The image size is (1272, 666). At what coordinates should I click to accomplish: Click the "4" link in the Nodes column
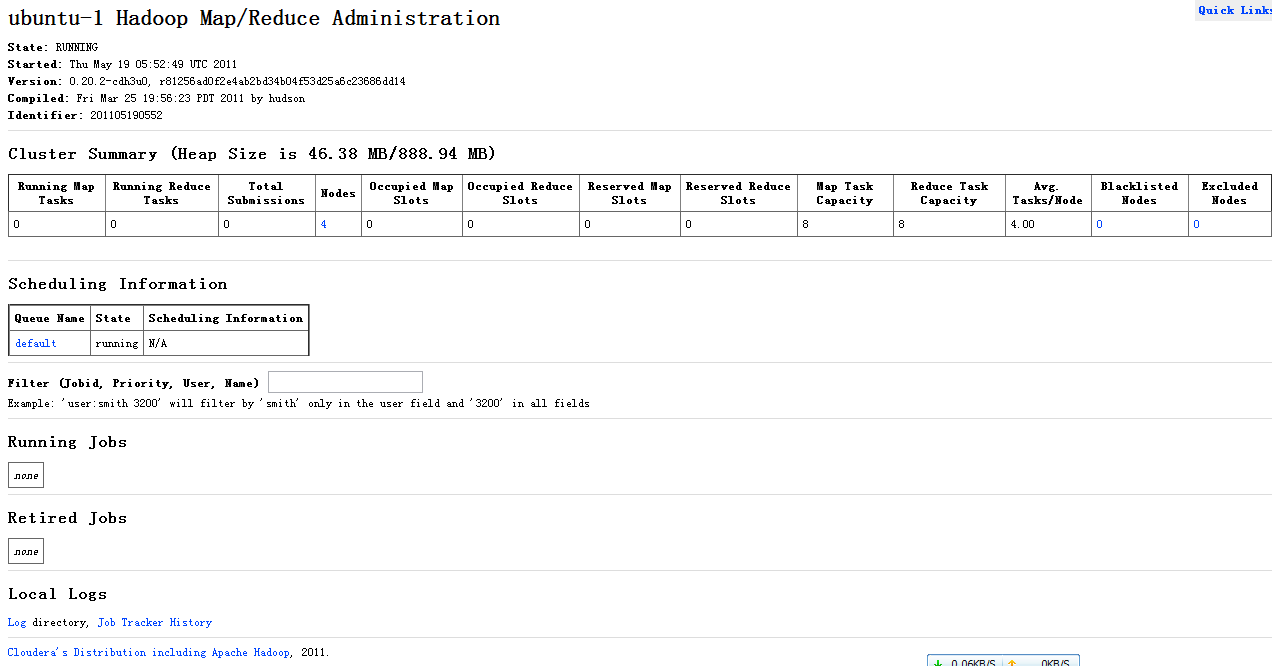point(322,224)
